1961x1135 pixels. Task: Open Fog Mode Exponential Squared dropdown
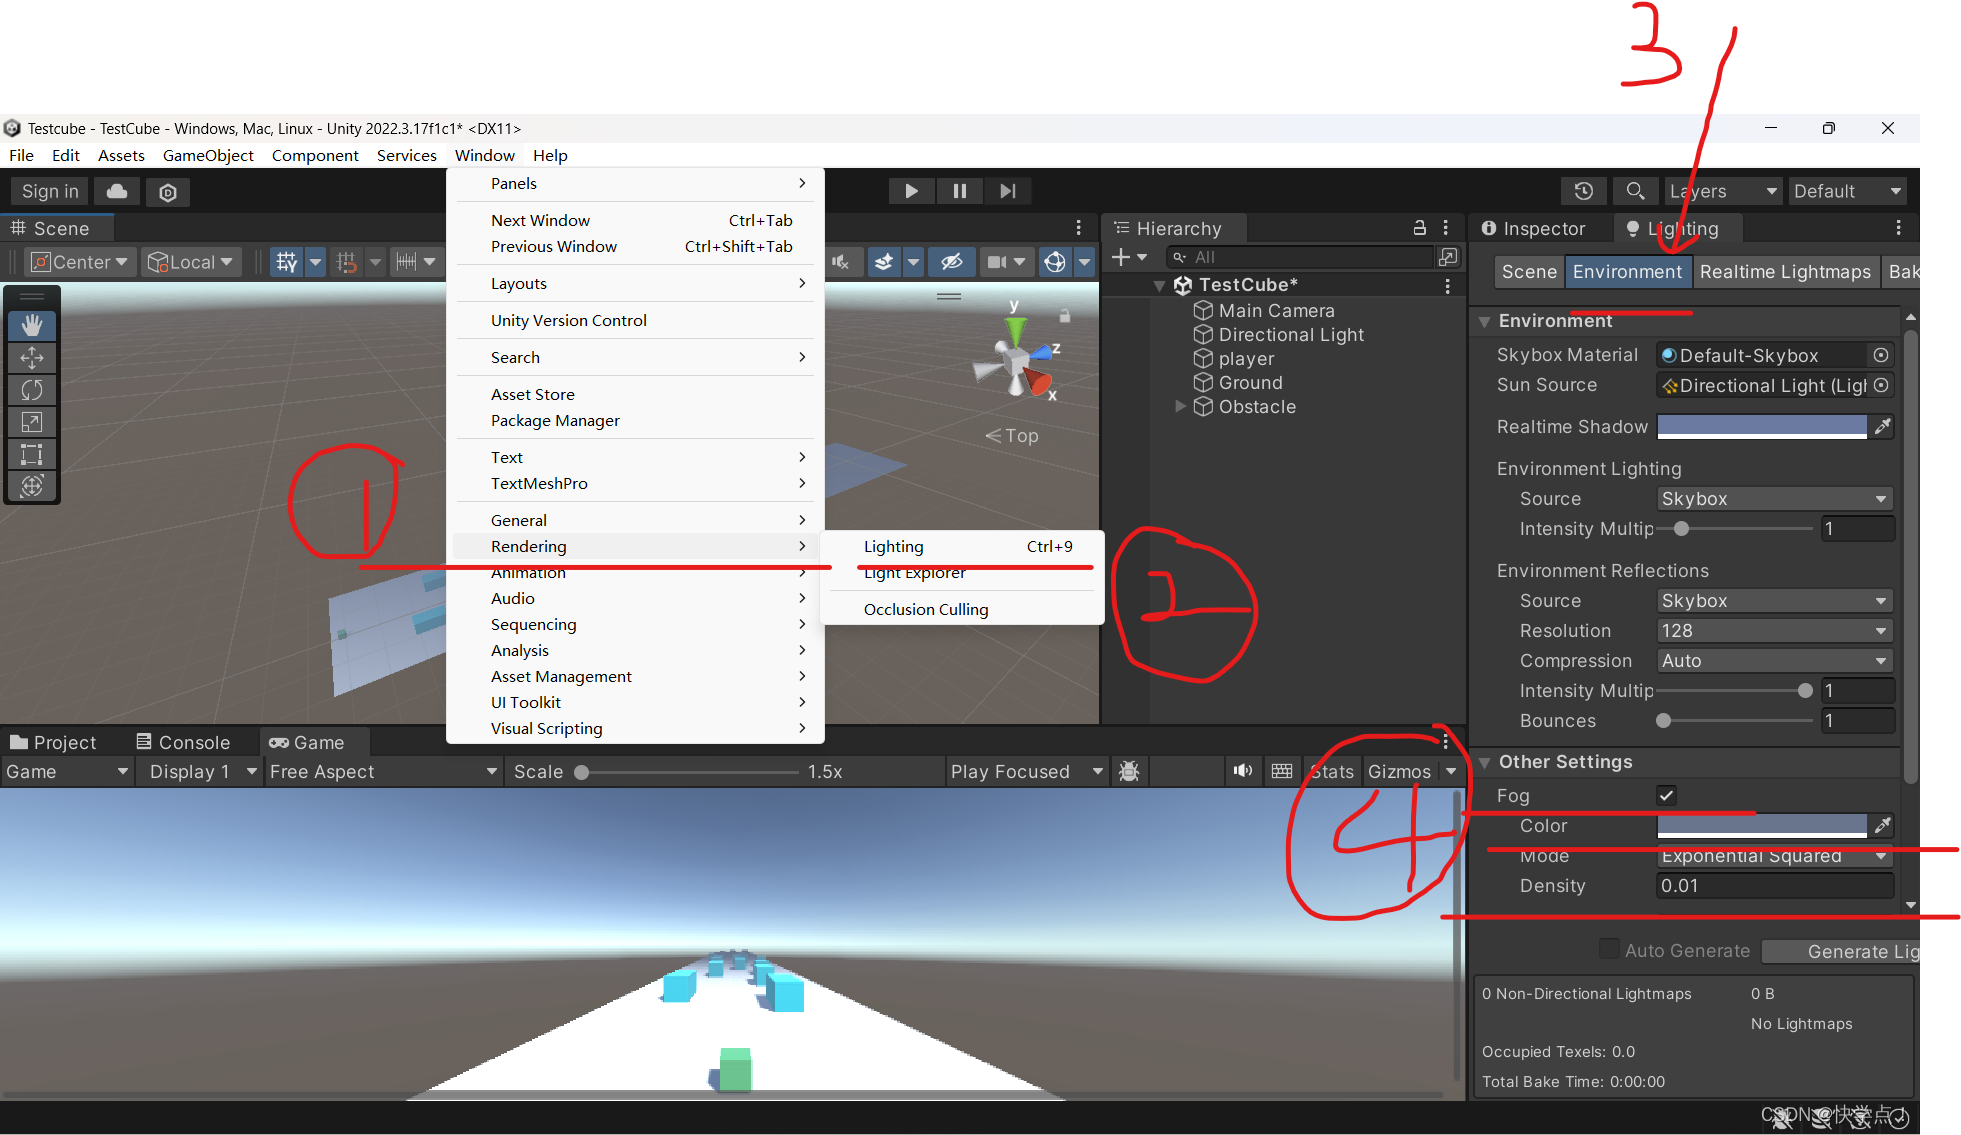[x=1774, y=856]
